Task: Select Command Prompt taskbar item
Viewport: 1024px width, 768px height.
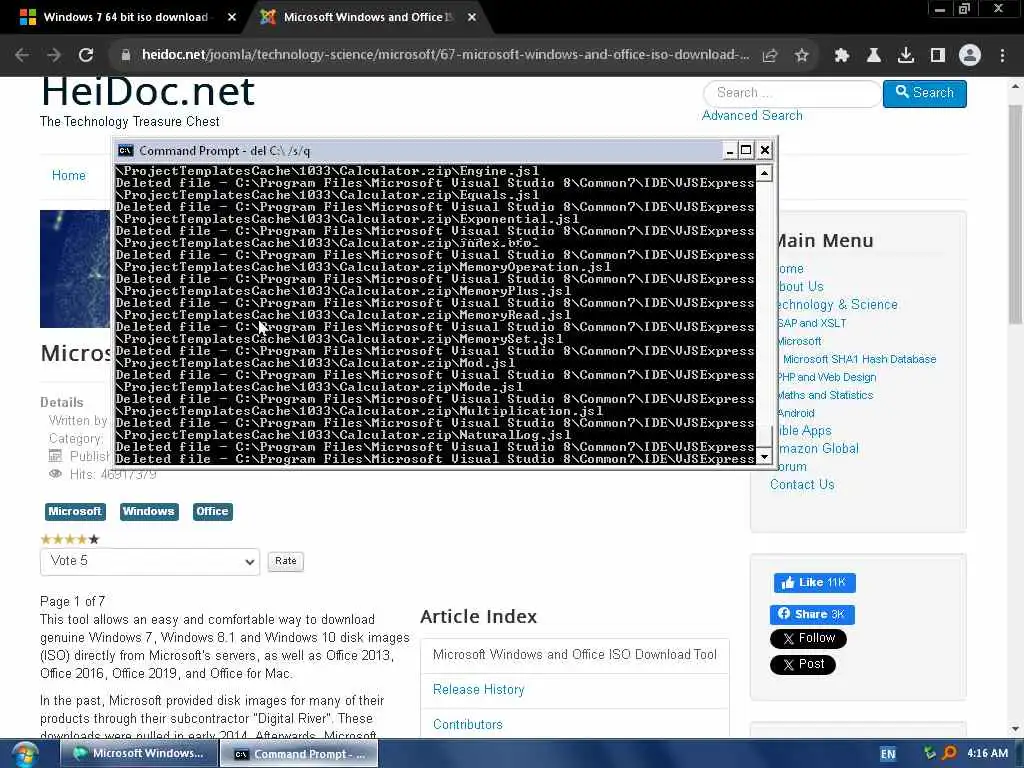Action: (x=298, y=754)
